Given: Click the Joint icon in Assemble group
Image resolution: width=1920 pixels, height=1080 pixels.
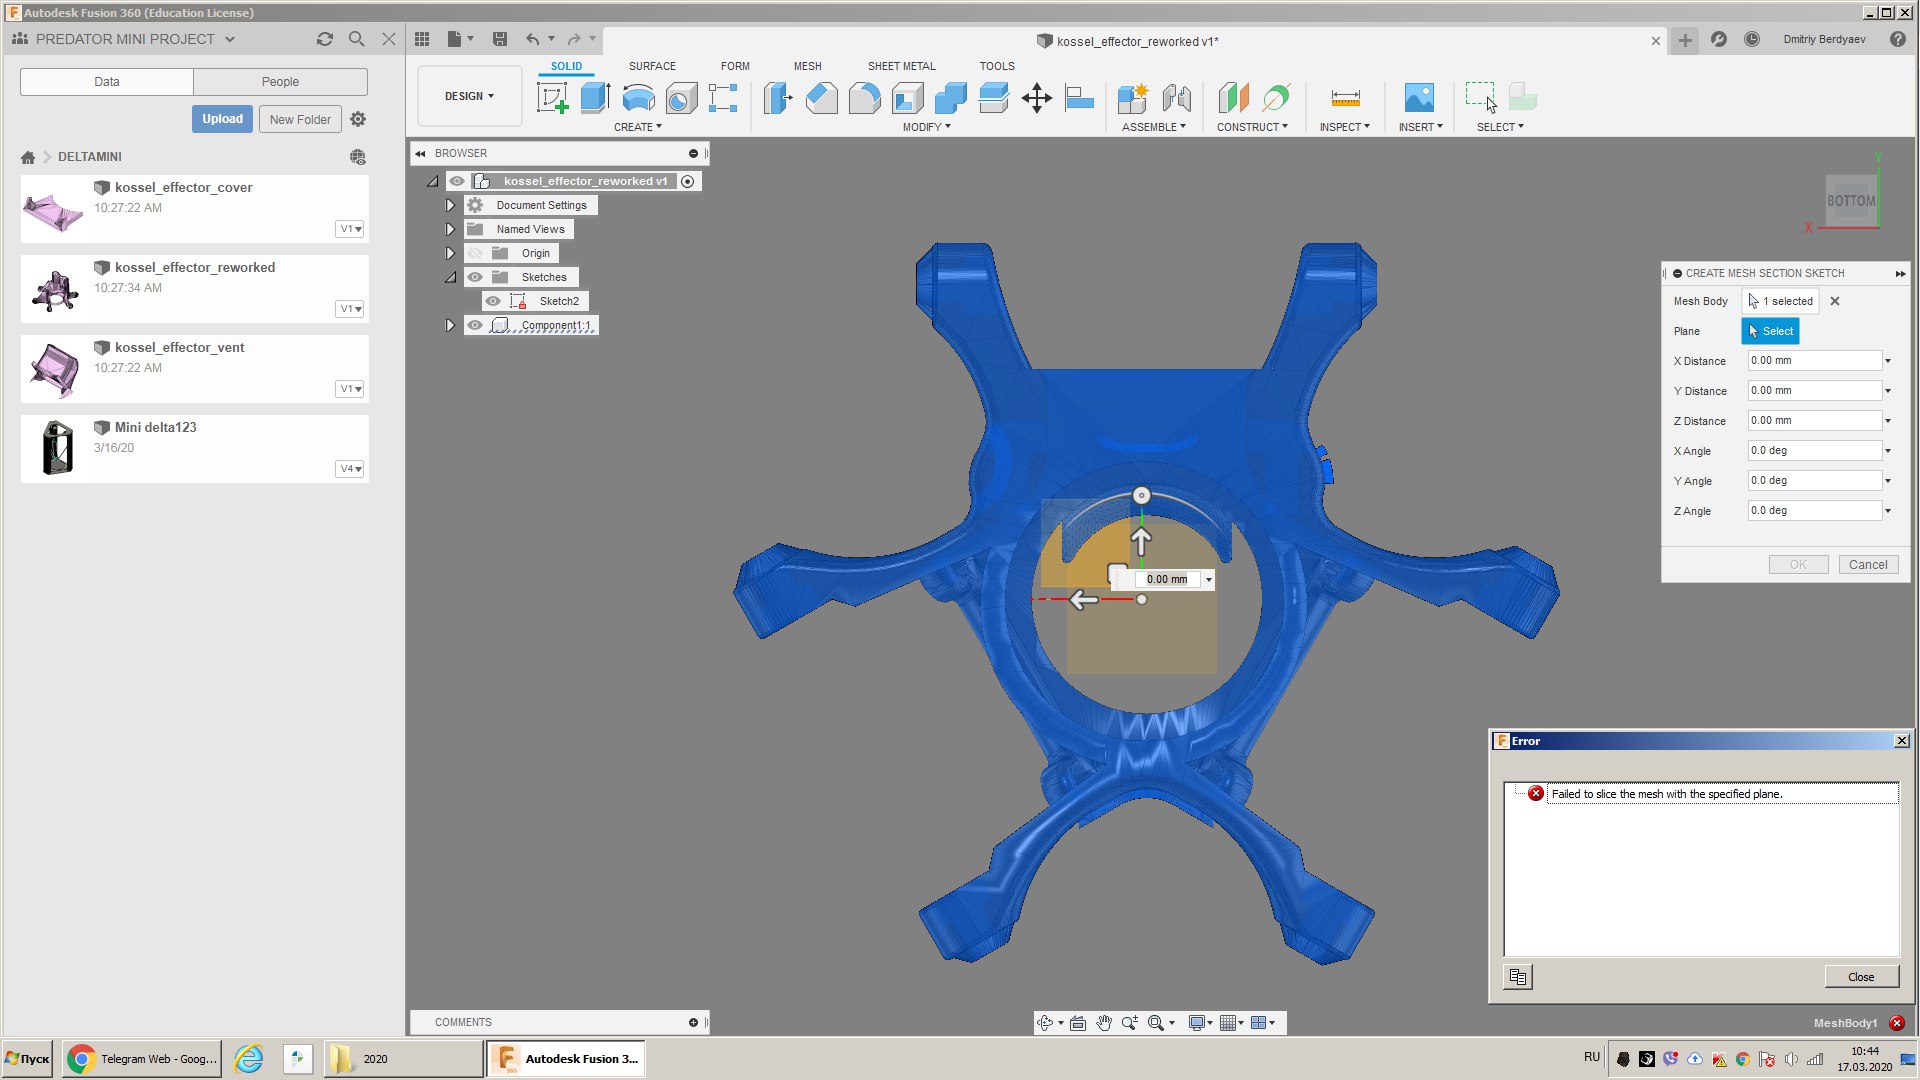Looking at the screenshot, I should tap(1177, 98).
